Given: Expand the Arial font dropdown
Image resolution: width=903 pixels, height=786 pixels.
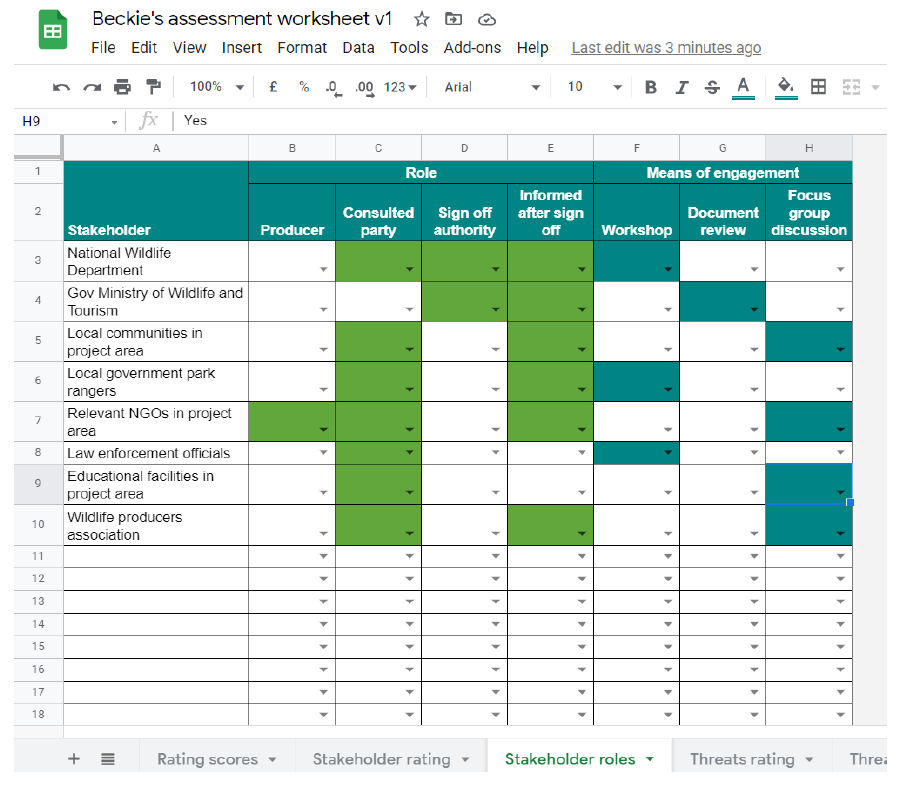Looking at the screenshot, I should tap(491, 87).
